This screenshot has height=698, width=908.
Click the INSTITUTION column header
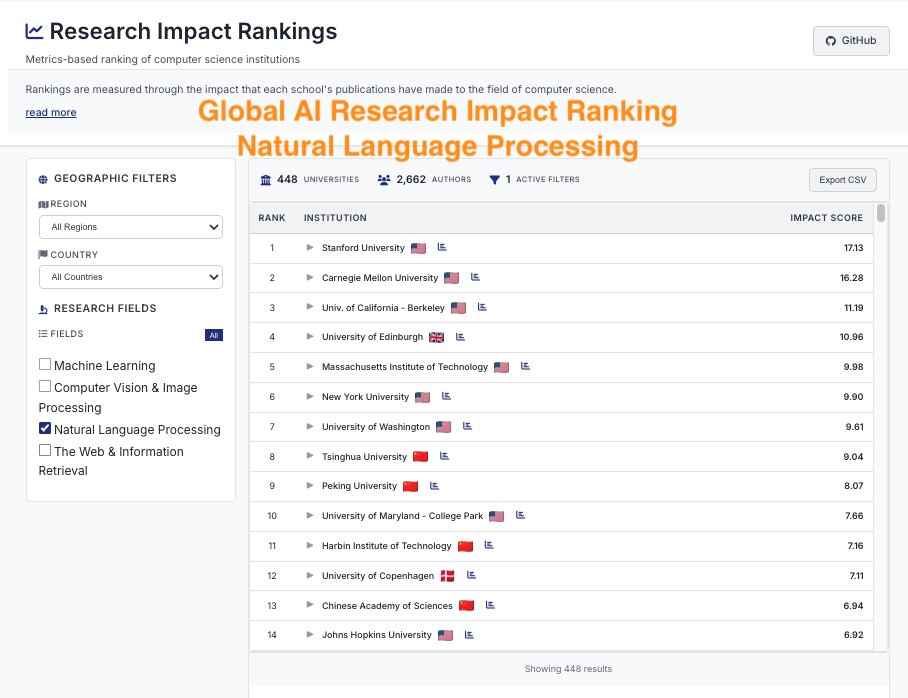[x=335, y=218]
